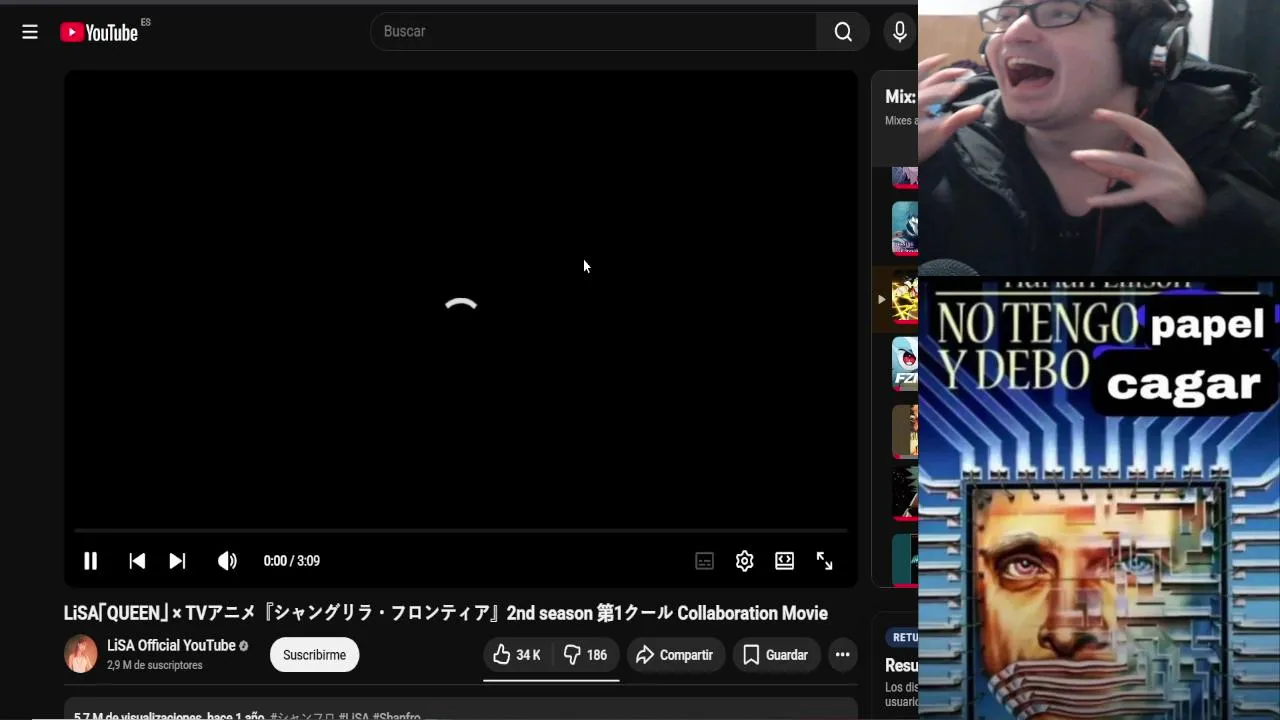Click the Compartir share button

click(675, 655)
